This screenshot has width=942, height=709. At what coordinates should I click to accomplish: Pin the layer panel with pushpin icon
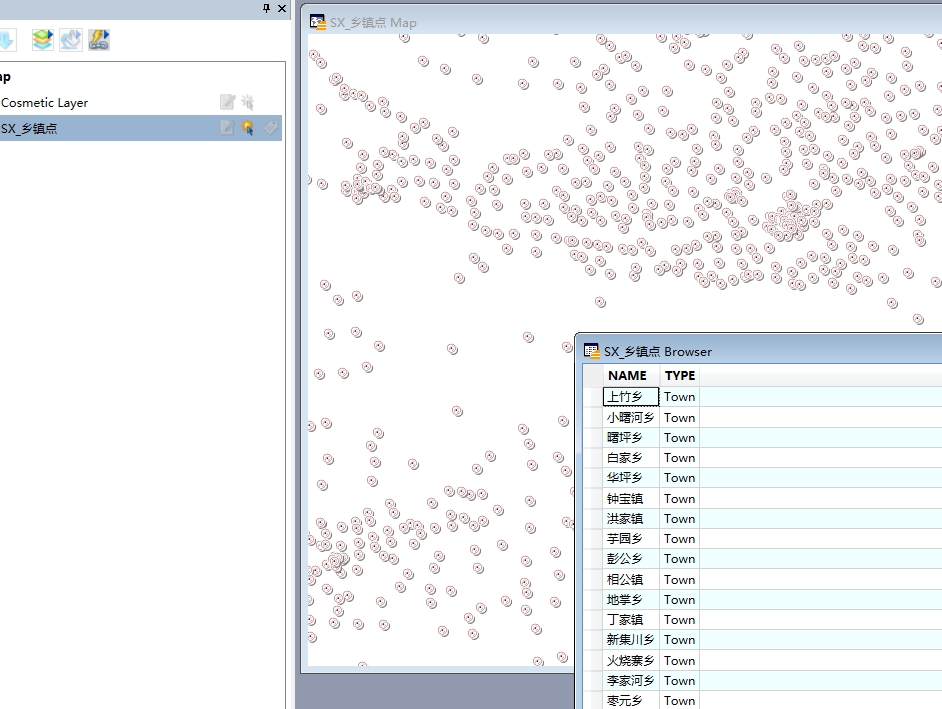click(266, 8)
